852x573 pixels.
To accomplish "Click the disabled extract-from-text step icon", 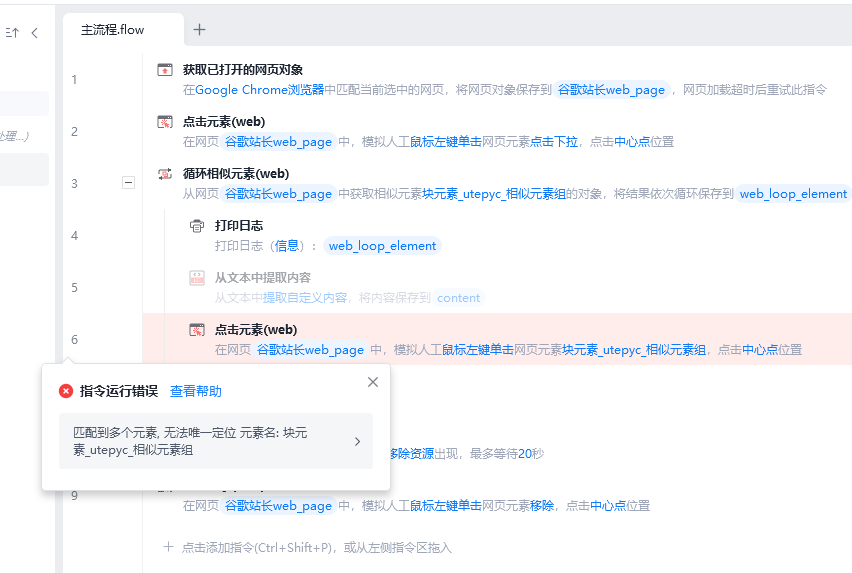I will (x=197, y=278).
